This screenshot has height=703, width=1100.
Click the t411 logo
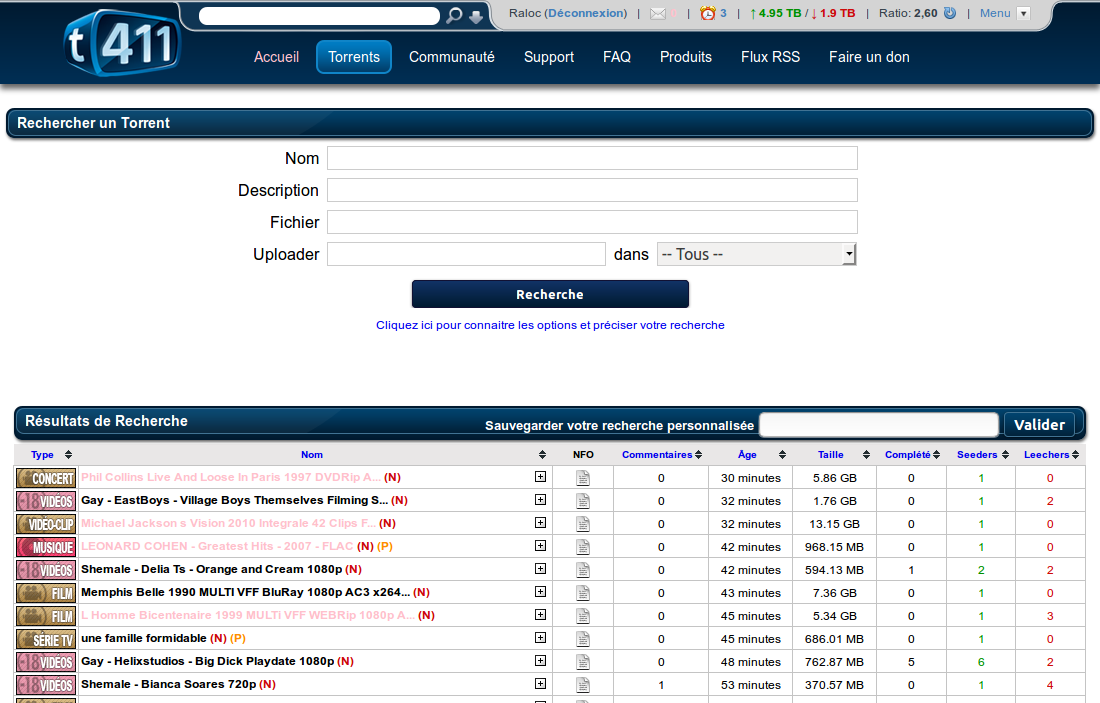point(122,42)
